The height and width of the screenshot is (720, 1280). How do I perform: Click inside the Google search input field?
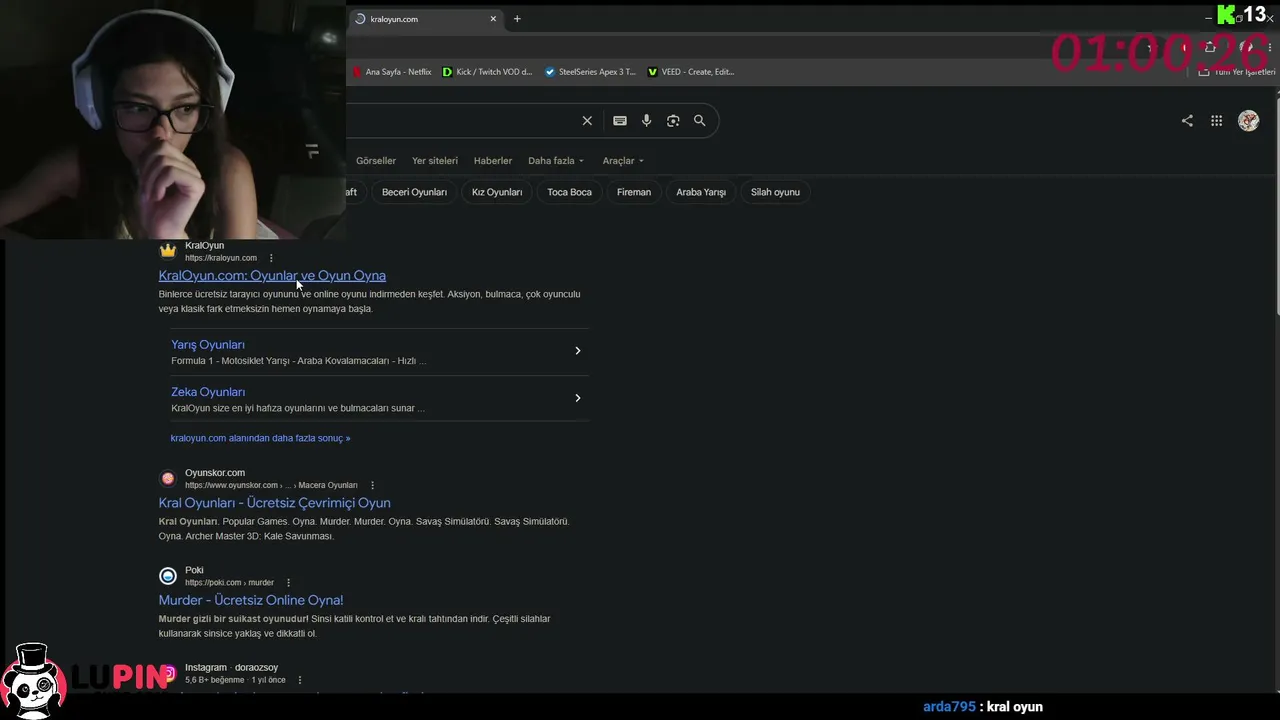(460, 121)
